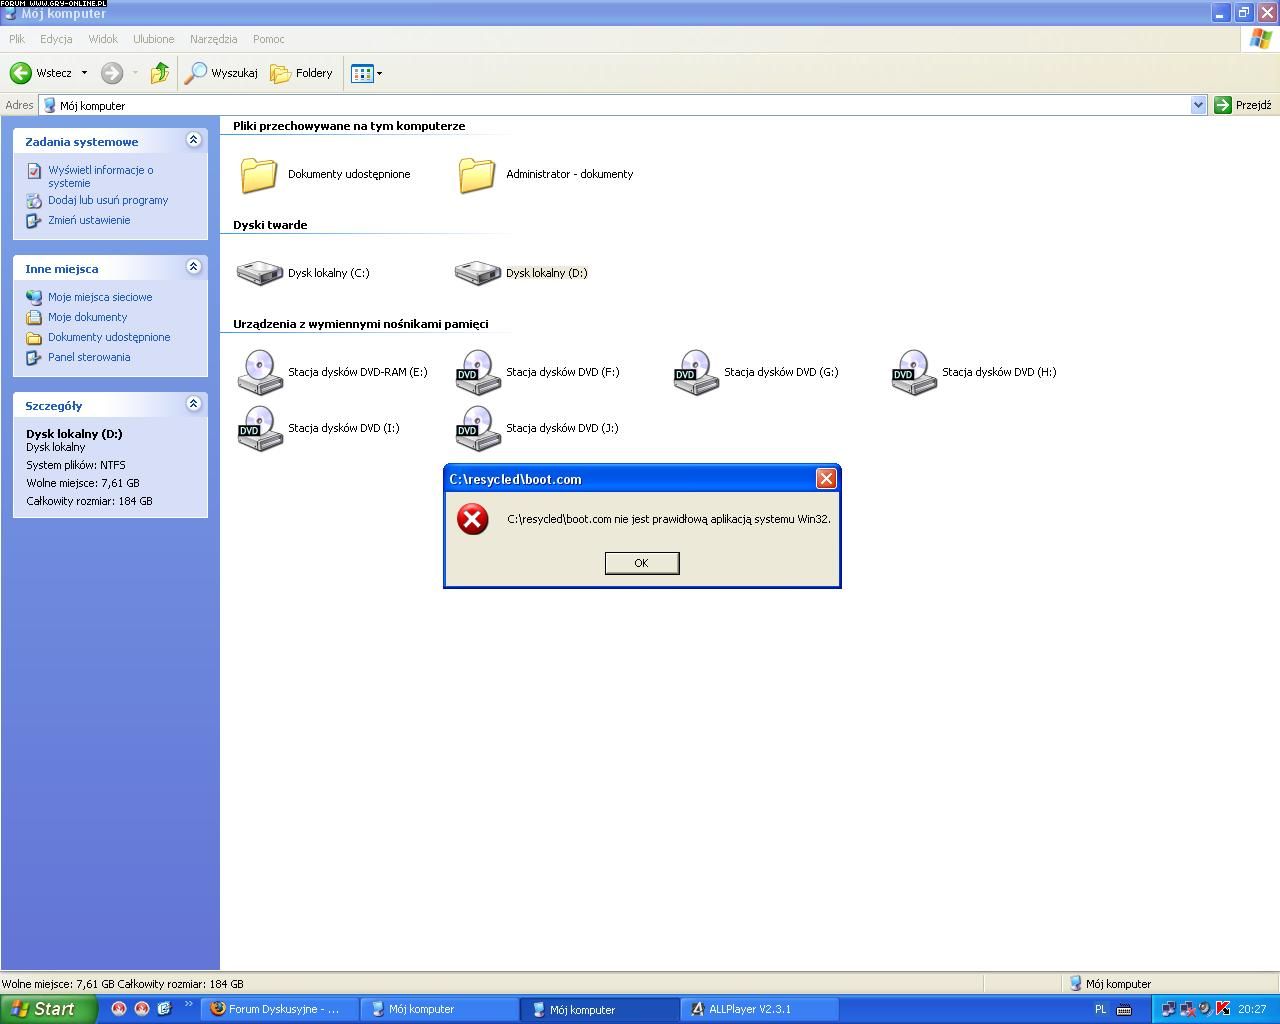Collapse the Inne miejsca panel
The width and height of the screenshot is (1280, 1024).
tap(194, 267)
